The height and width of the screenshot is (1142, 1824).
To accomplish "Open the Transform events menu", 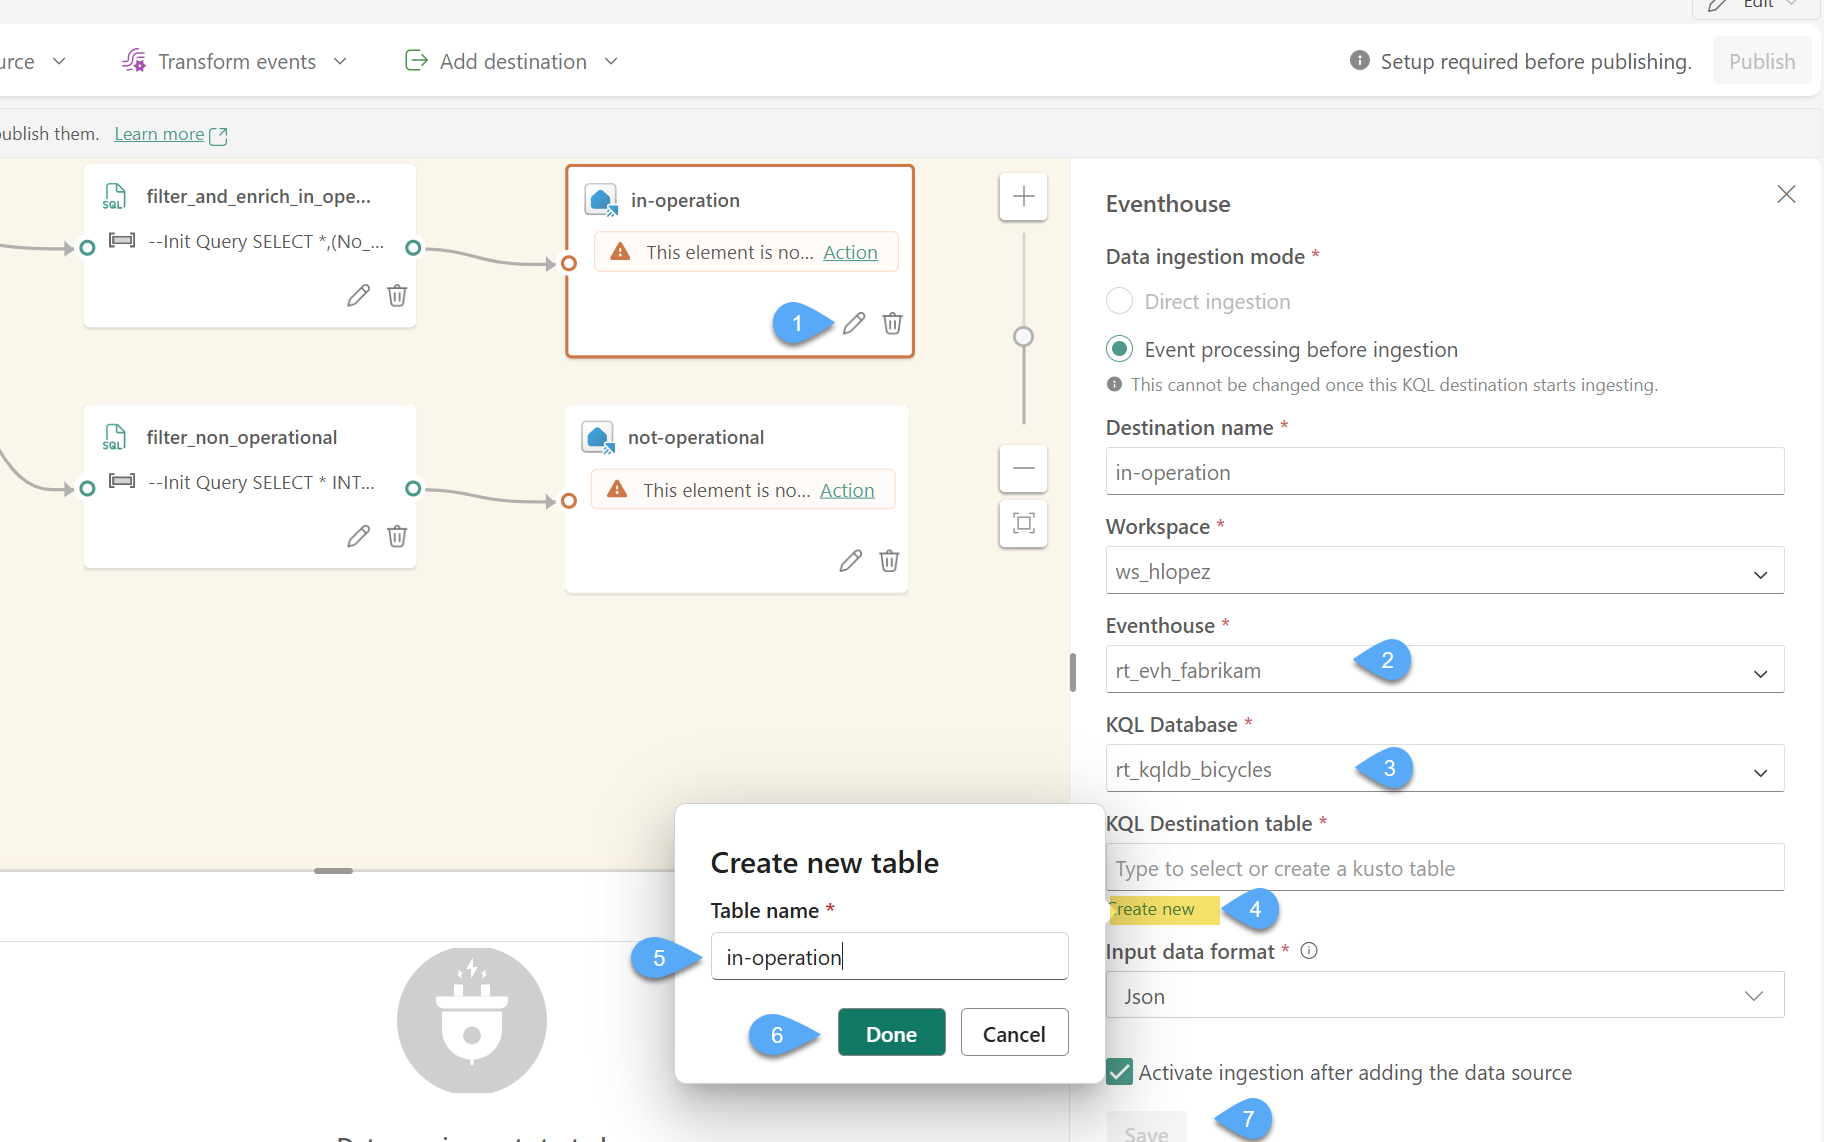I will (x=236, y=62).
